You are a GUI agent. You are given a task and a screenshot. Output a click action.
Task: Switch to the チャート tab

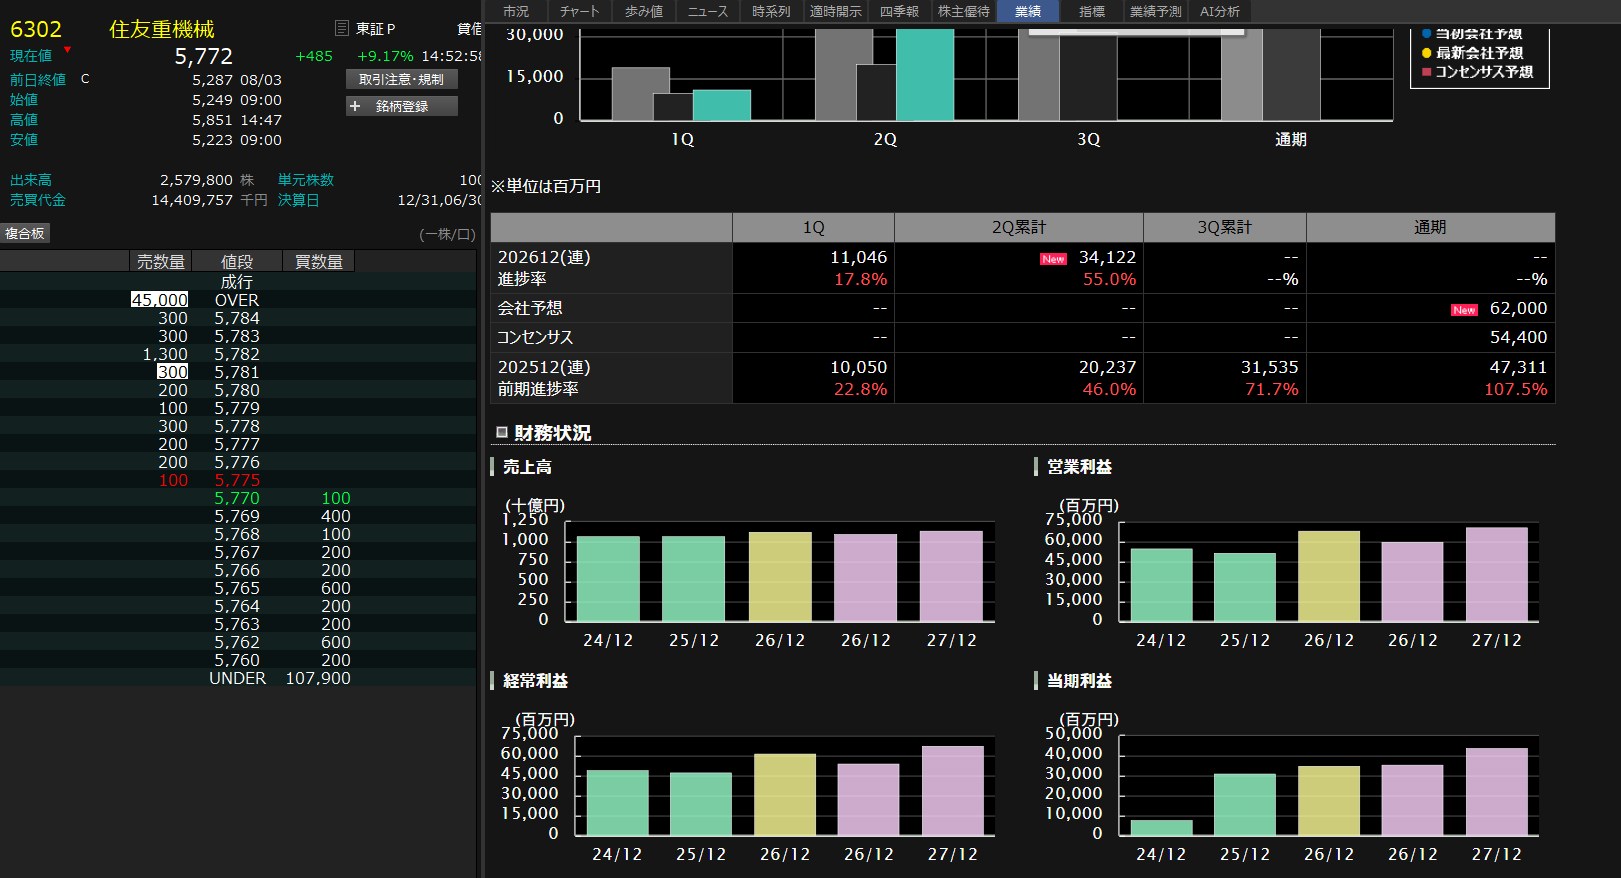click(x=579, y=11)
